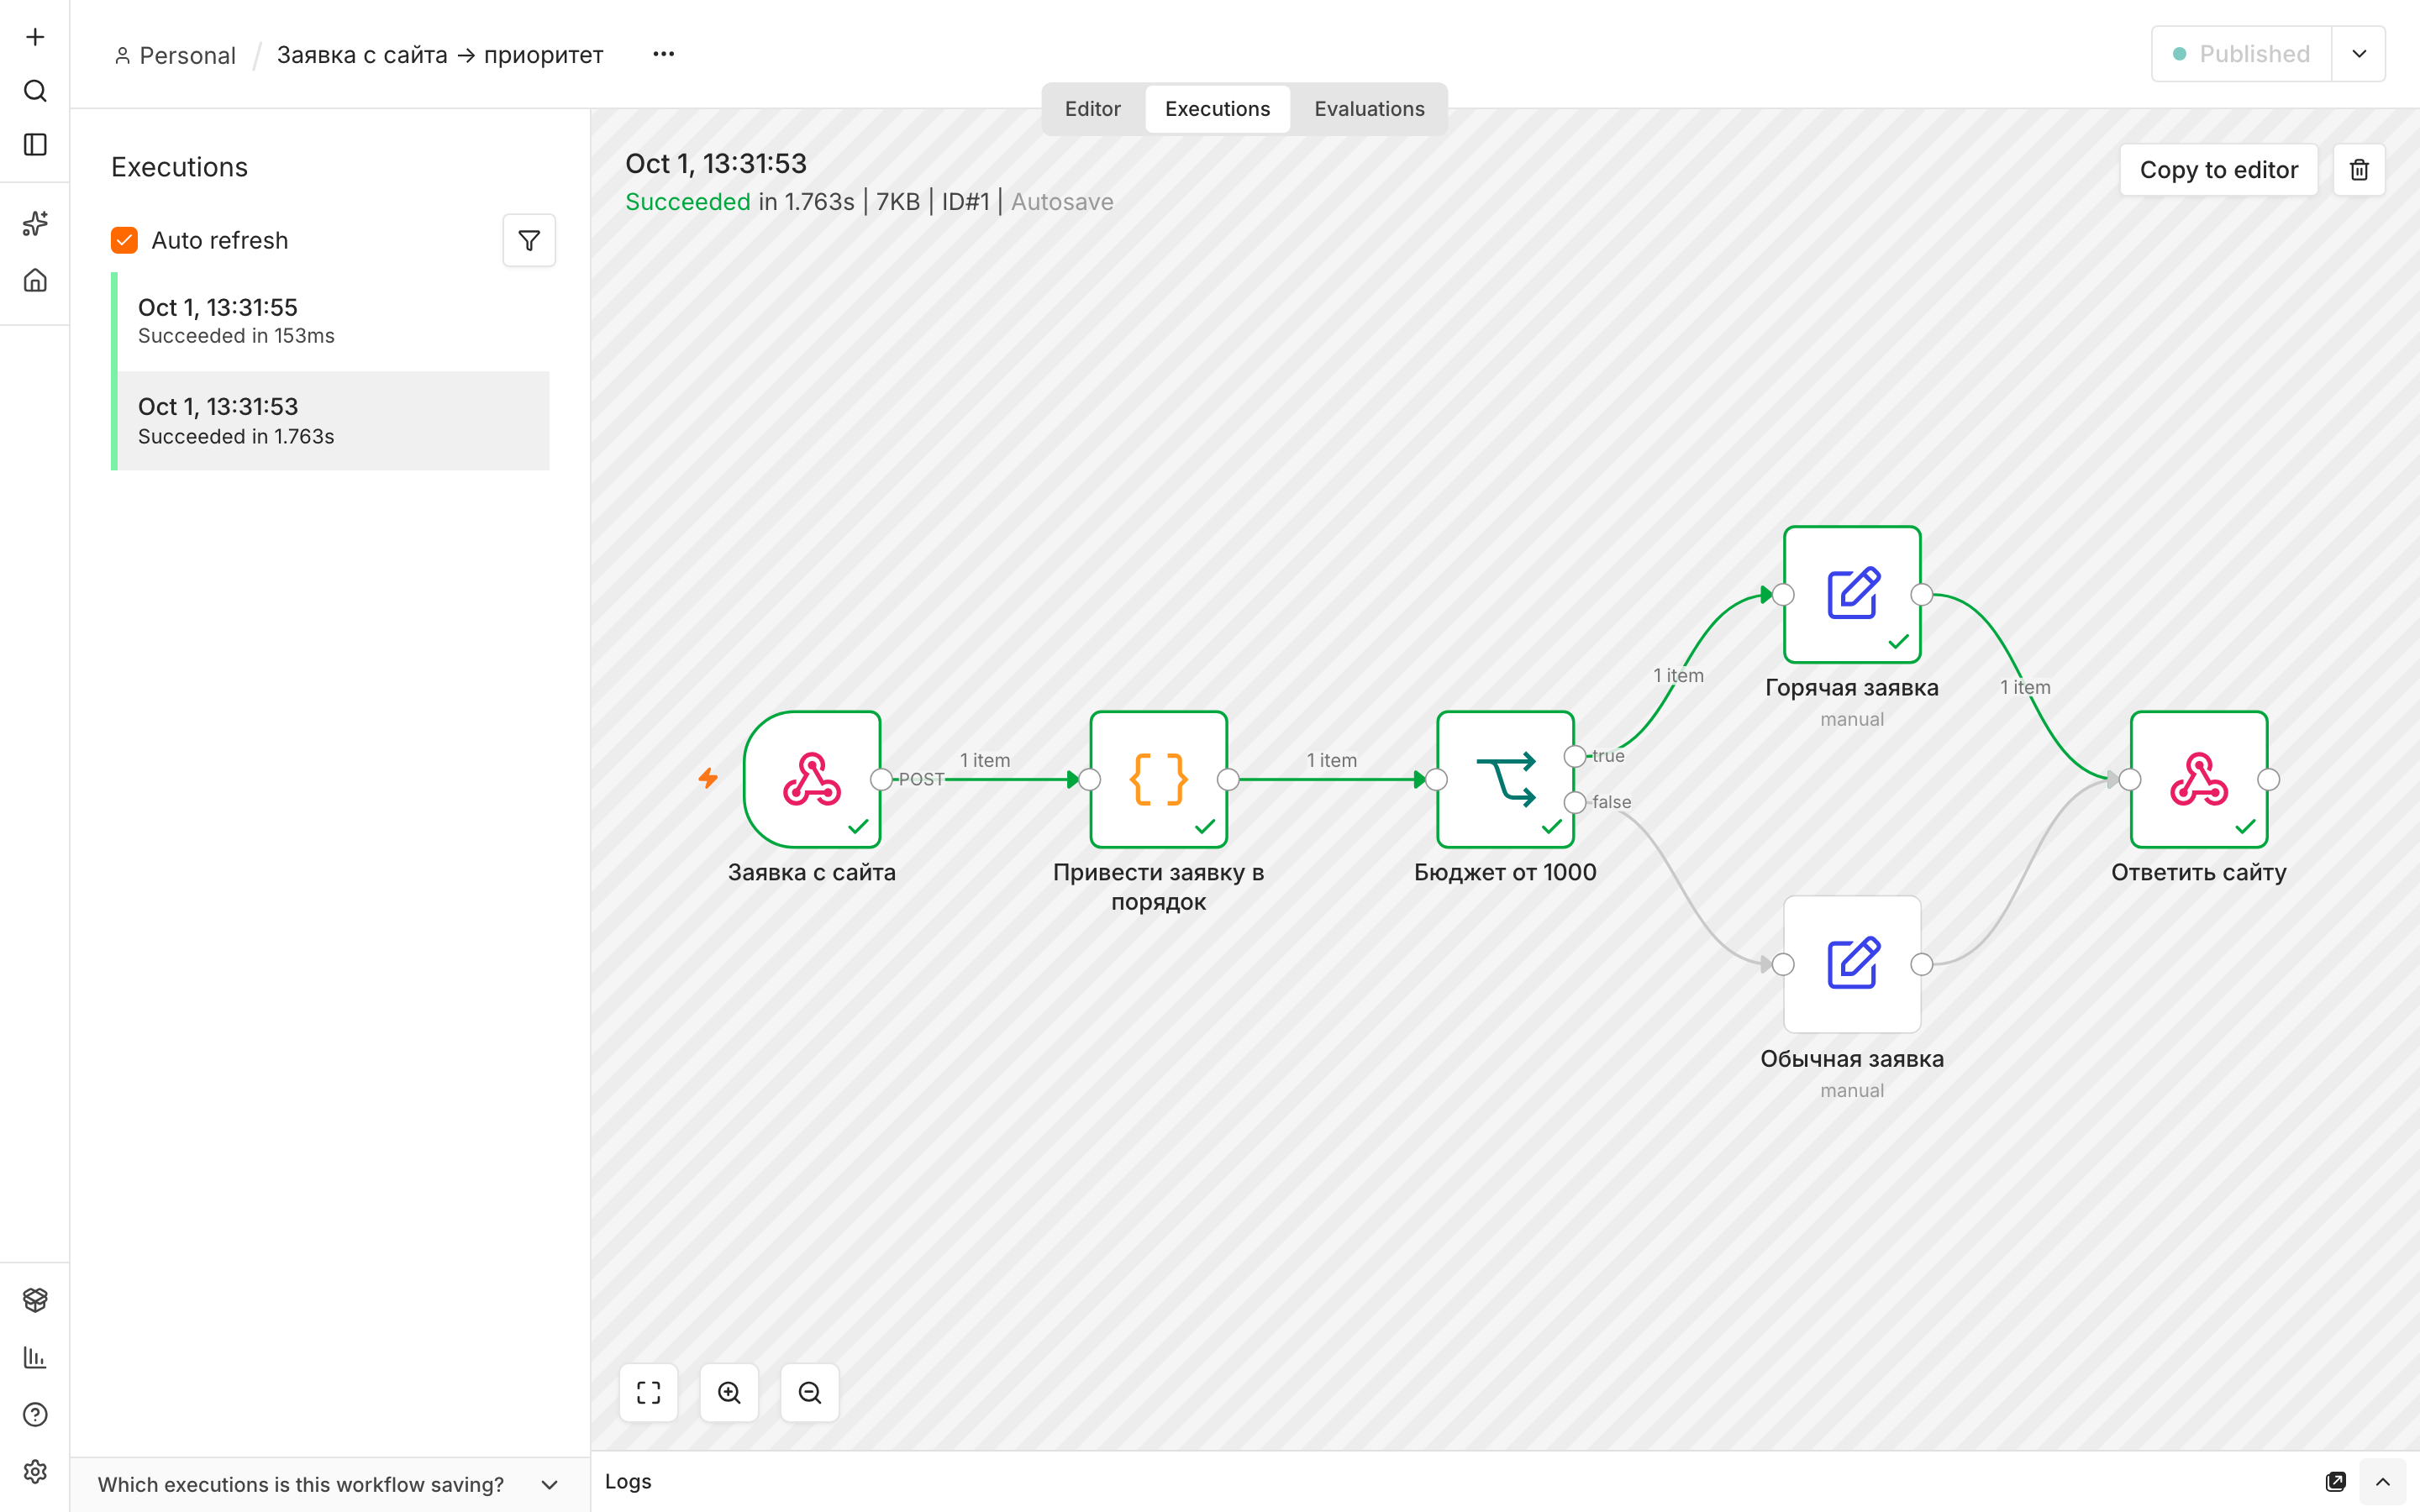Click the orange trigger lightning bolt icon

coord(708,778)
